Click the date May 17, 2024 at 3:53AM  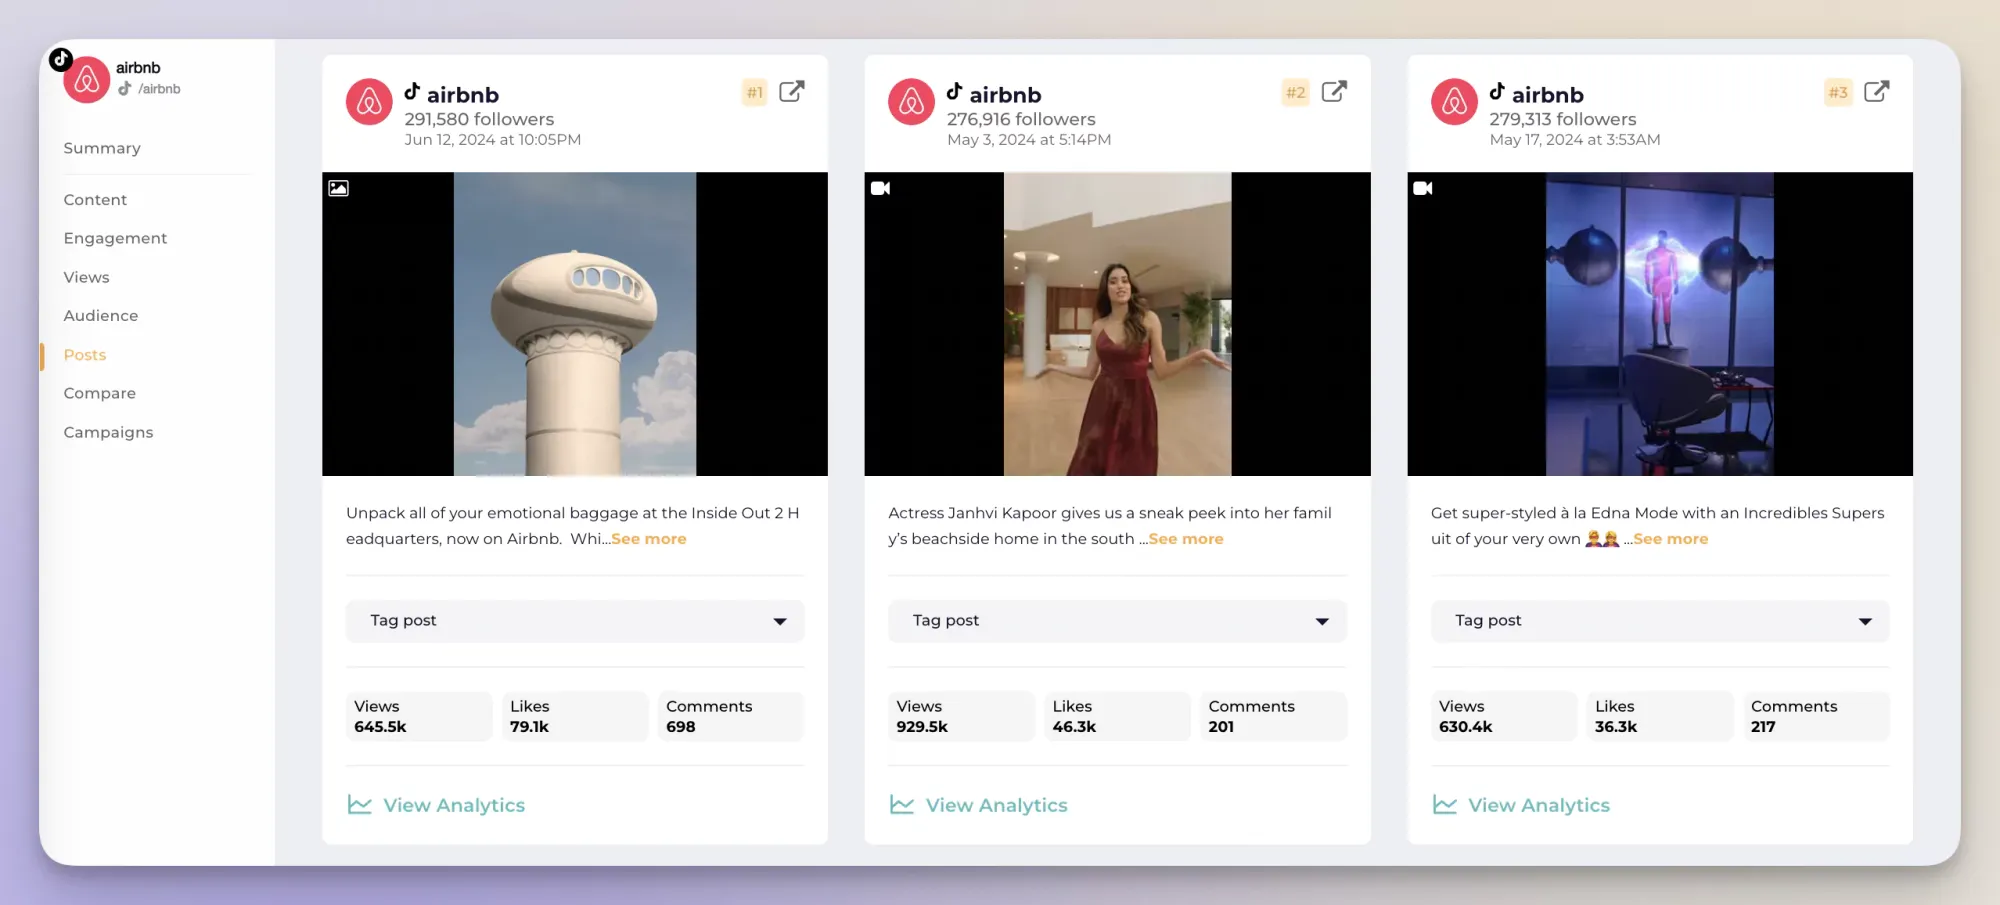1575,140
